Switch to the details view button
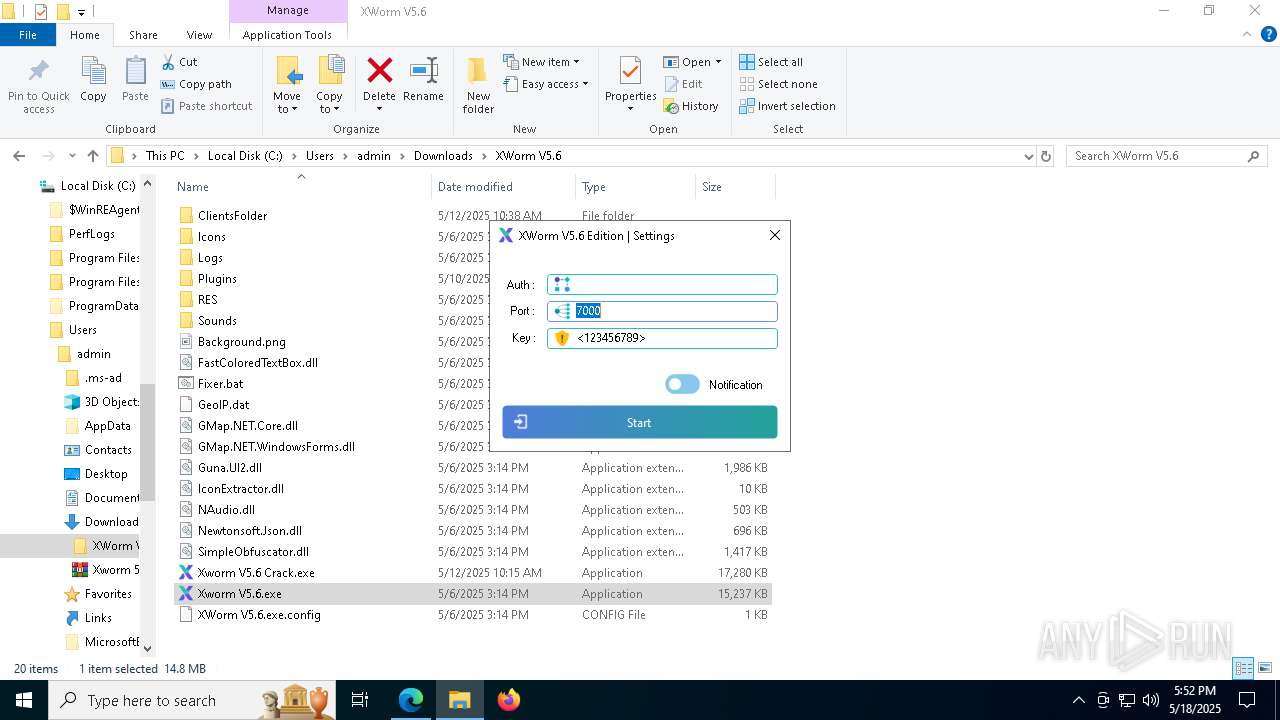 point(1244,668)
